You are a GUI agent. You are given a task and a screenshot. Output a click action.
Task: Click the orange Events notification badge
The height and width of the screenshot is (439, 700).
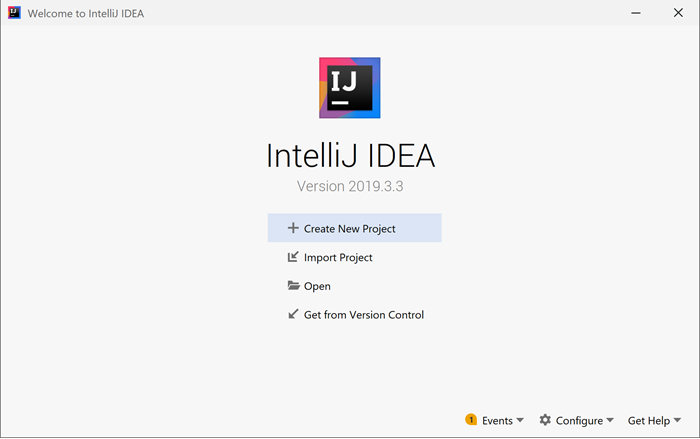(x=471, y=420)
